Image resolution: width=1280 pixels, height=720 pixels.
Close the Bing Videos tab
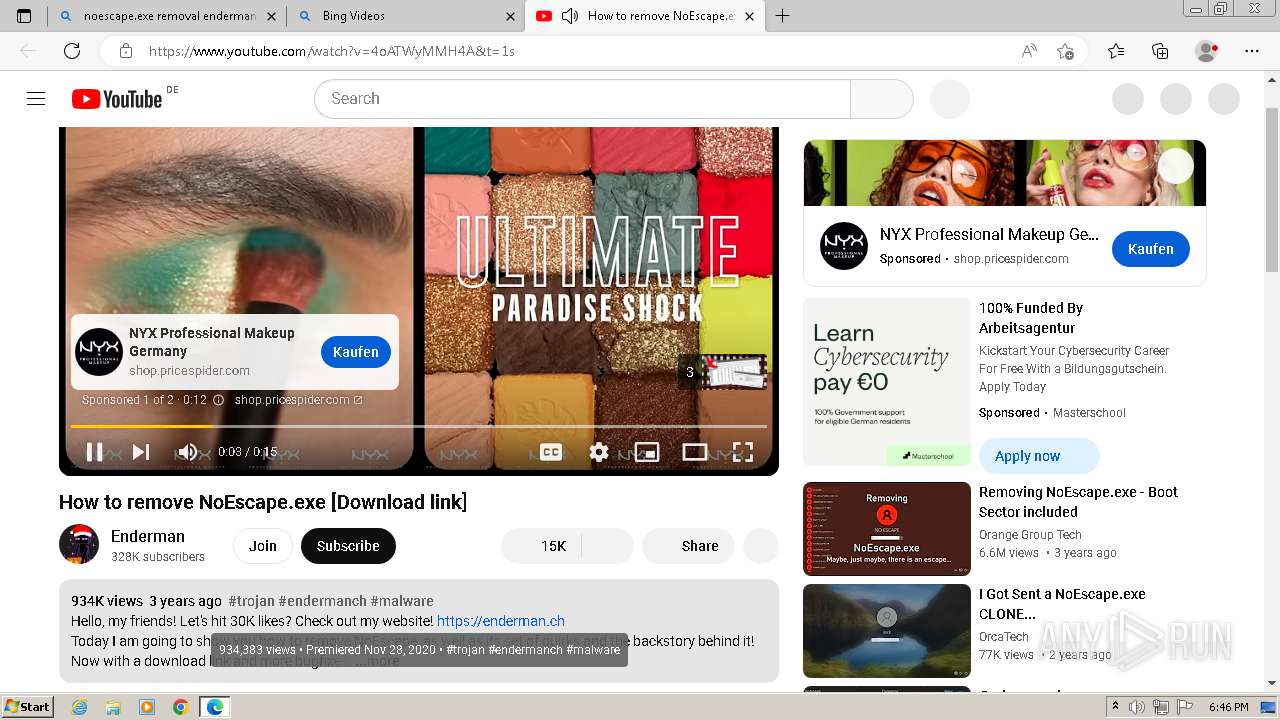(x=511, y=16)
